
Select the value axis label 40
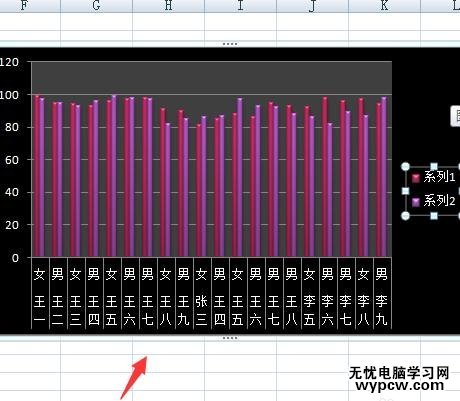click(x=12, y=192)
